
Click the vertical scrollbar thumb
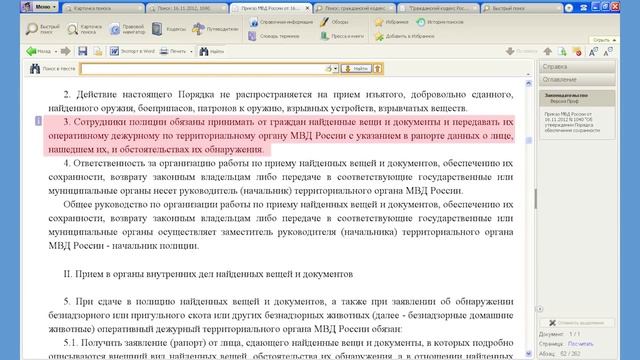(529, 140)
